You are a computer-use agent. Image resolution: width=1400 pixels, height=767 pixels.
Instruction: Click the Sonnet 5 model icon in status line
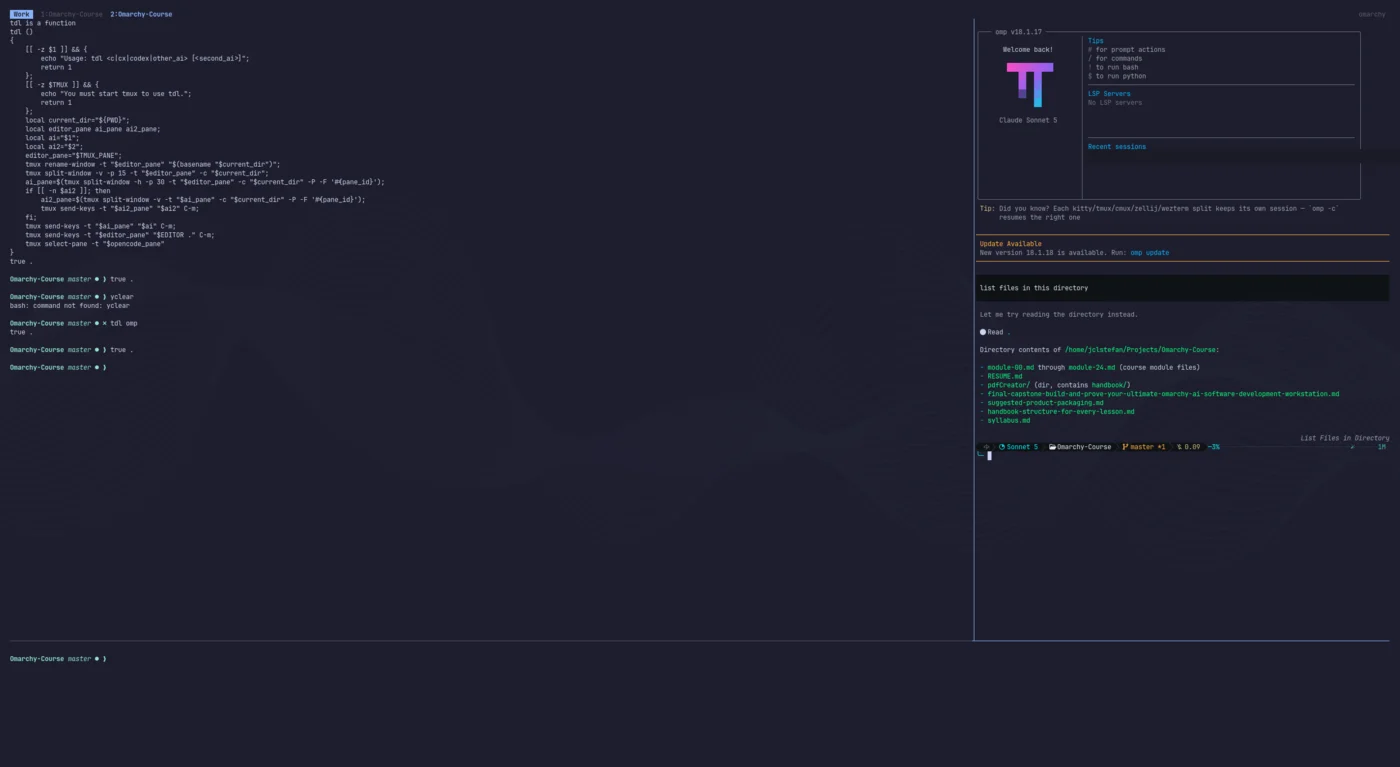[x=1002, y=447]
